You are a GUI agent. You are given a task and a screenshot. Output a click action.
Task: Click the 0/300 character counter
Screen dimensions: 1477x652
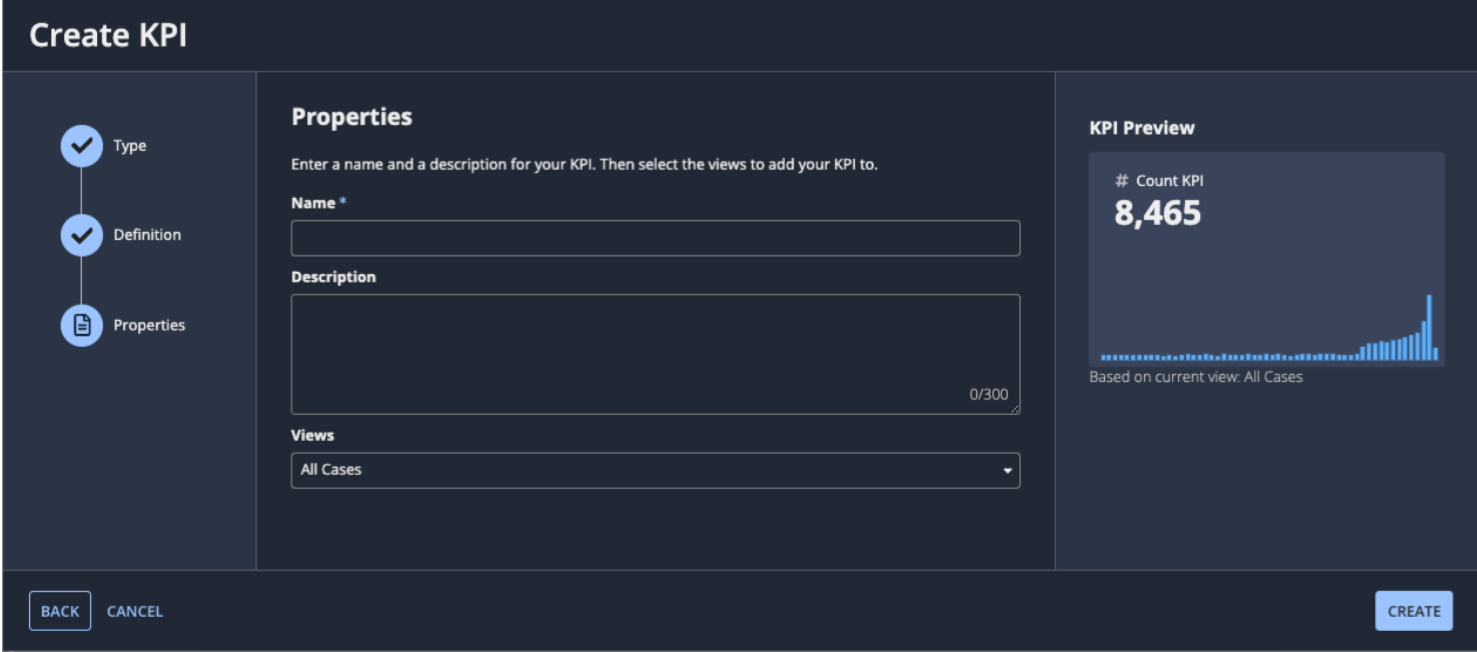coord(988,395)
